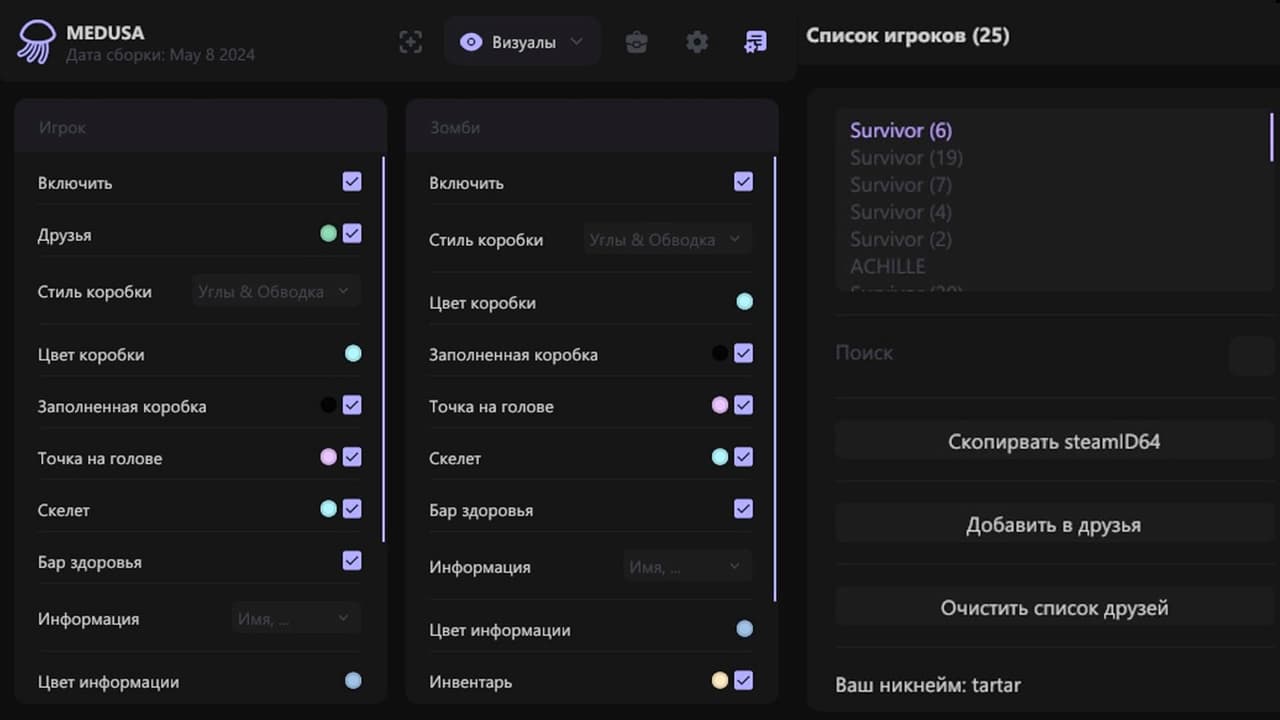Click the Medusa jellyfish logo
The width and height of the screenshot is (1280, 720).
tap(37, 42)
